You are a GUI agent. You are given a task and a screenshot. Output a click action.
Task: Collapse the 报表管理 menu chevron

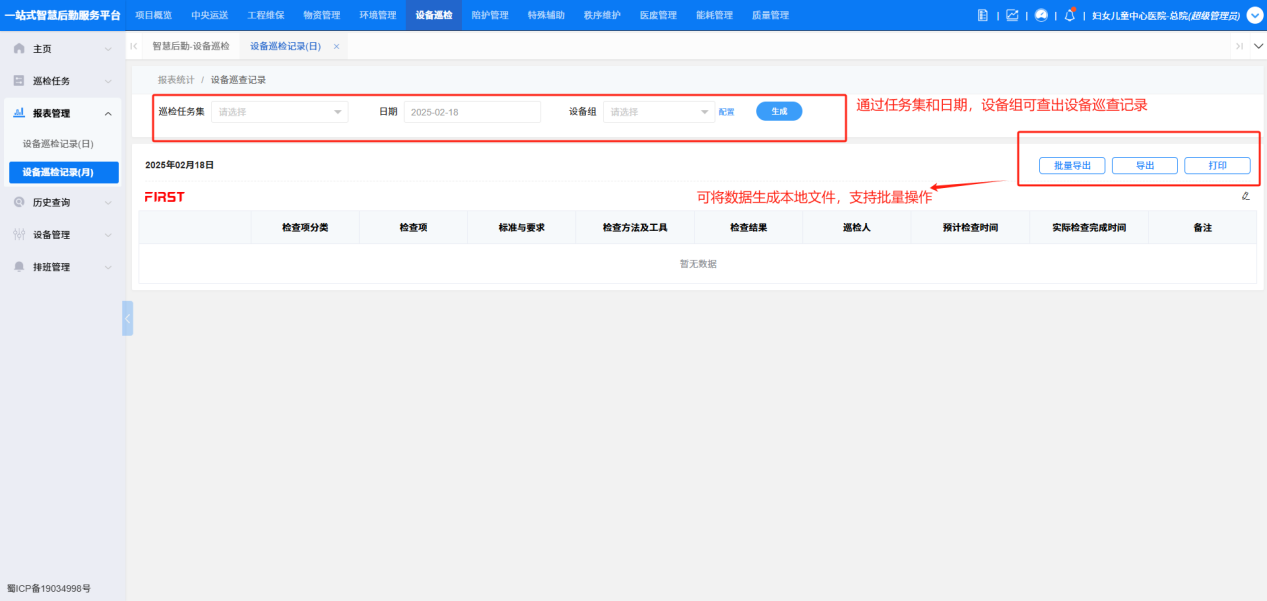tap(108, 114)
